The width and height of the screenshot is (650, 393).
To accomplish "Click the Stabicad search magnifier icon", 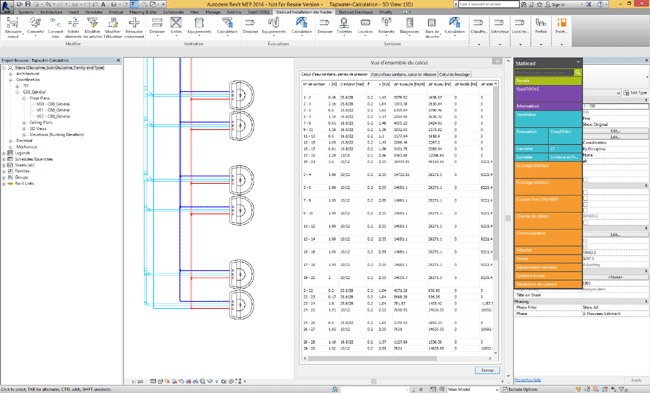I will pos(577,73).
